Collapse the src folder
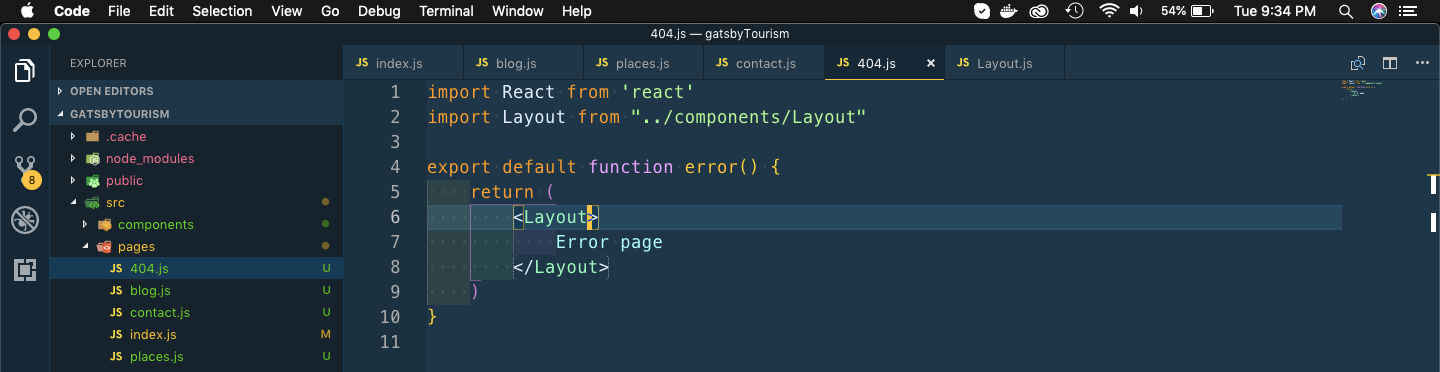1440x372 pixels. click(x=73, y=203)
